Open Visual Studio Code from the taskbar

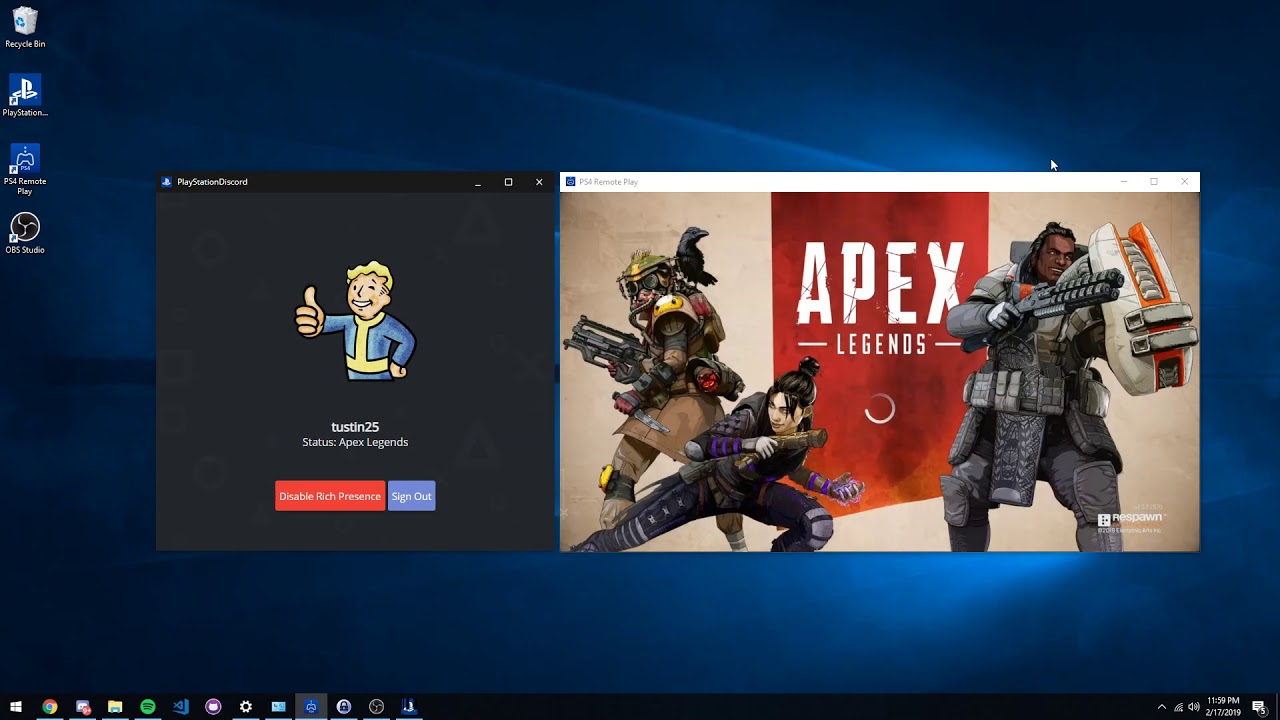click(180, 707)
